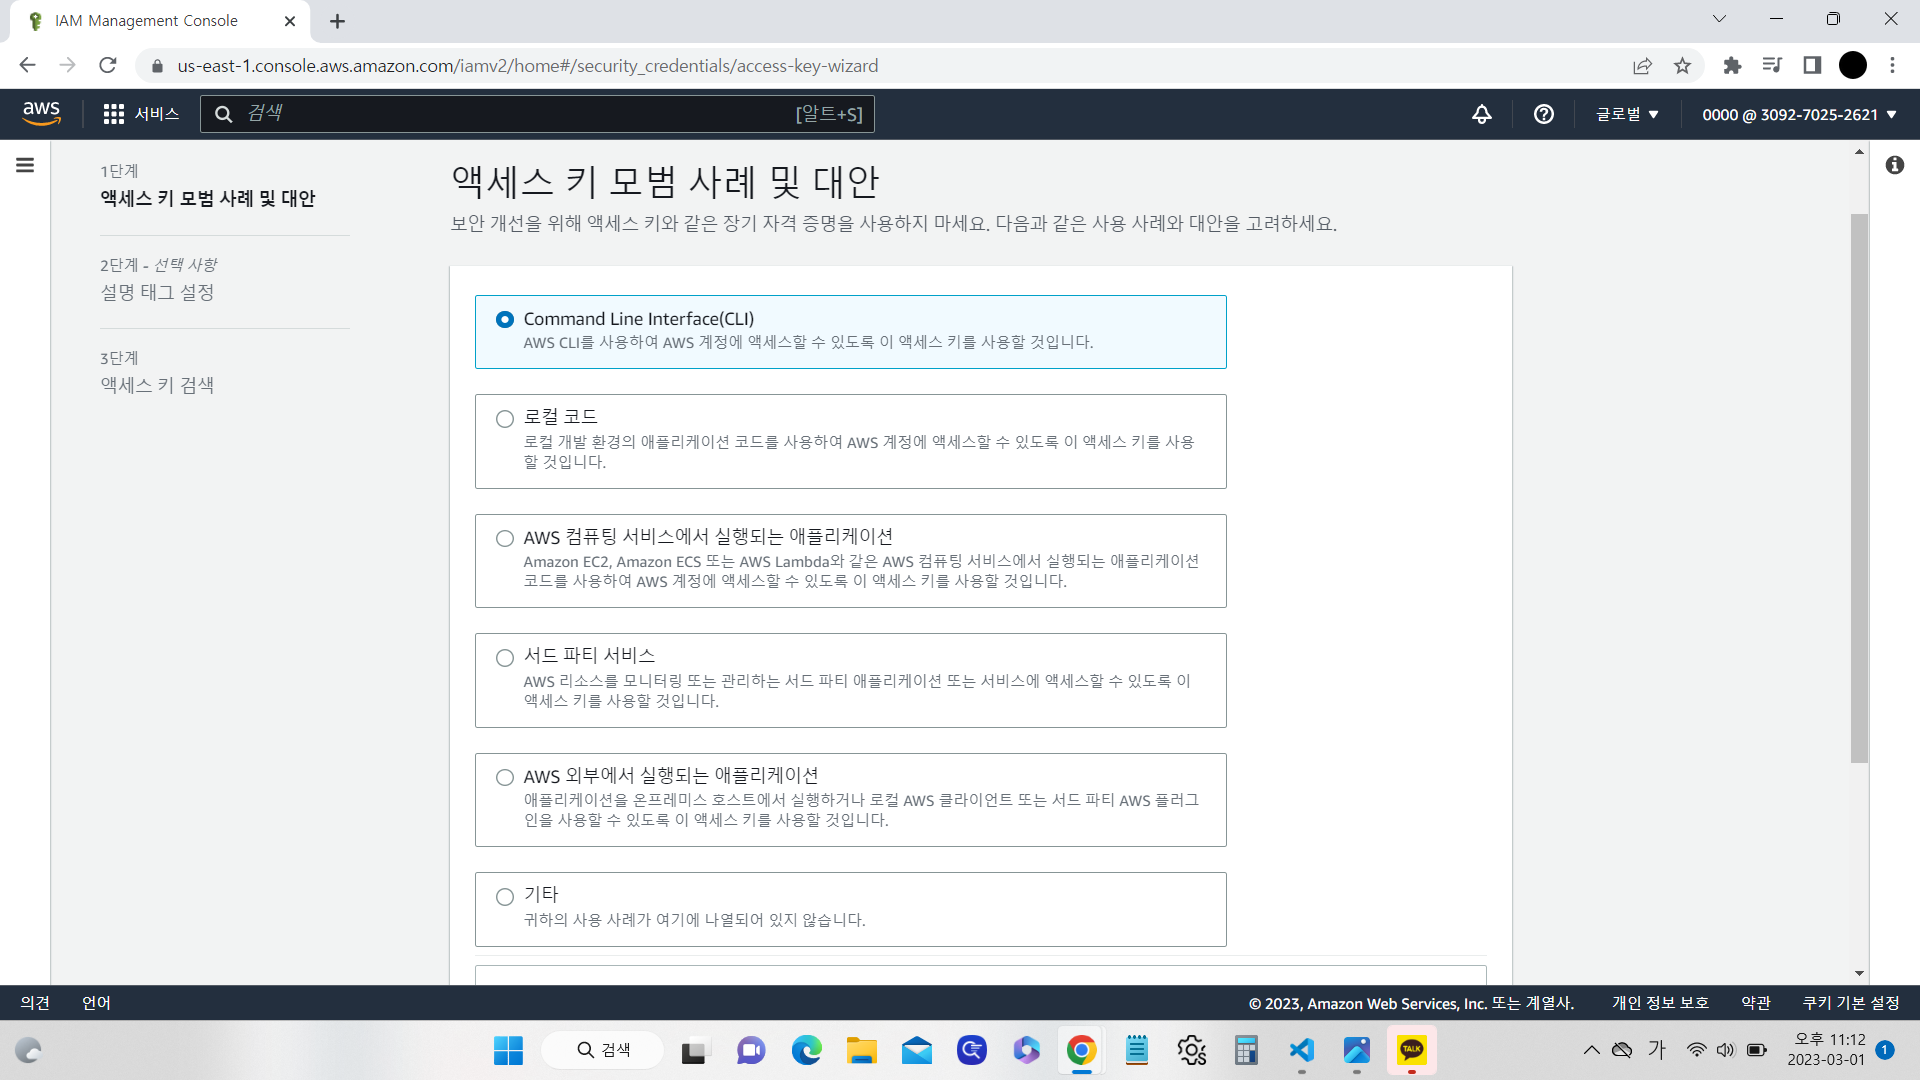Bookmark this page with the star icon
Viewport: 1920px width, 1080px height.
(x=1683, y=66)
